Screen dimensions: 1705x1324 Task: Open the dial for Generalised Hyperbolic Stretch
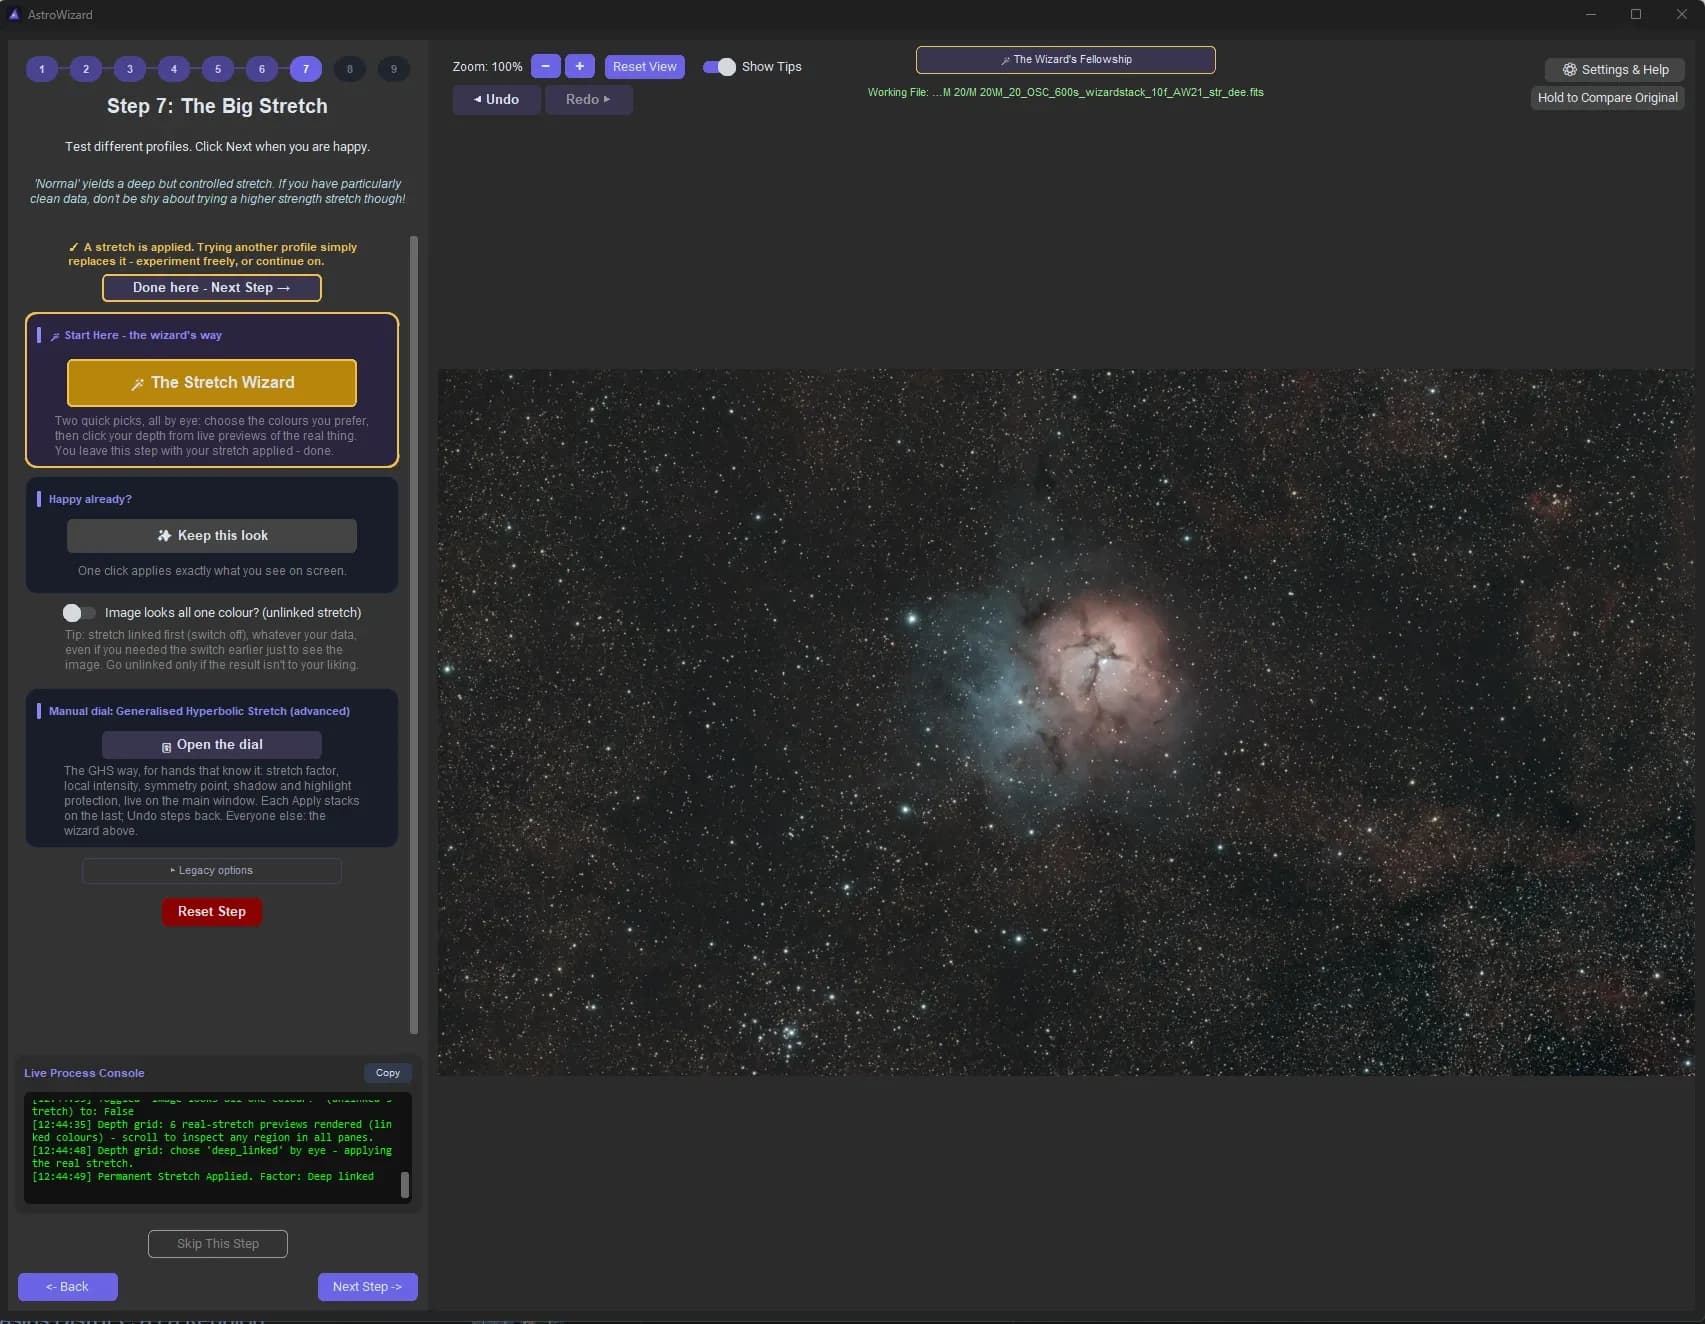[212, 744]
